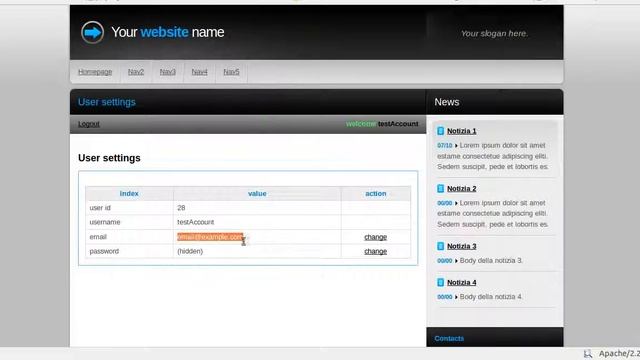Viewport: 640px width, 360px height.
Task: Click the Notizia 1 news icon
Action: 440,131
